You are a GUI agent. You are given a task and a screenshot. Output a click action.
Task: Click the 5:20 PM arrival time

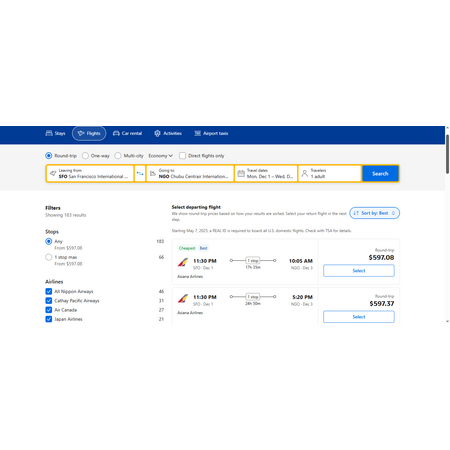coord(303,297)
